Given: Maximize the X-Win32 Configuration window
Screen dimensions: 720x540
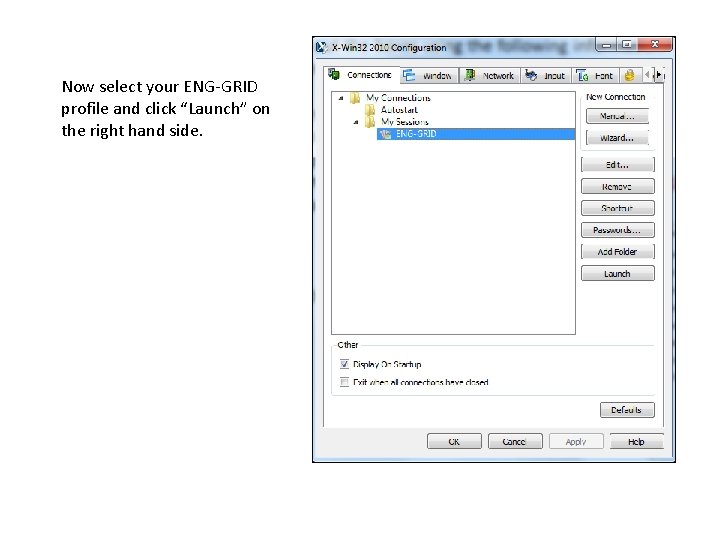Looking at the screenshot, I should [627, 45].
